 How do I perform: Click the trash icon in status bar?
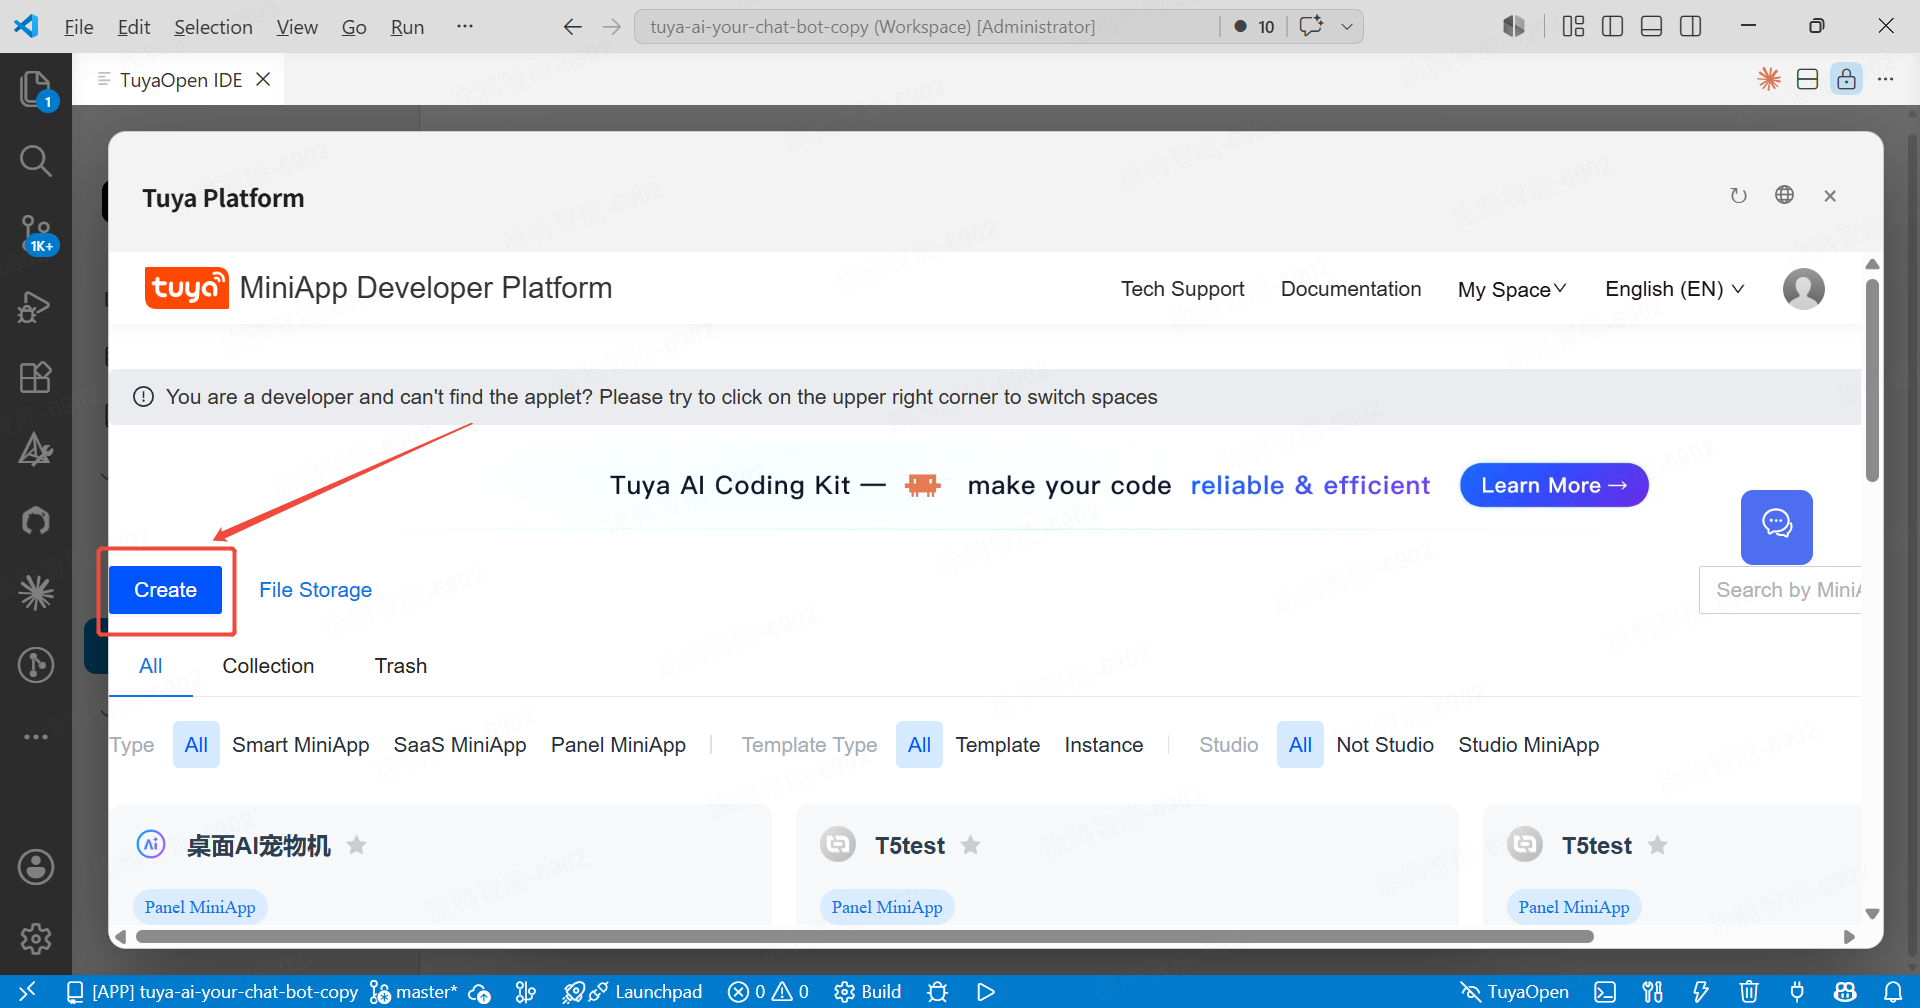tap(1749, 992)
